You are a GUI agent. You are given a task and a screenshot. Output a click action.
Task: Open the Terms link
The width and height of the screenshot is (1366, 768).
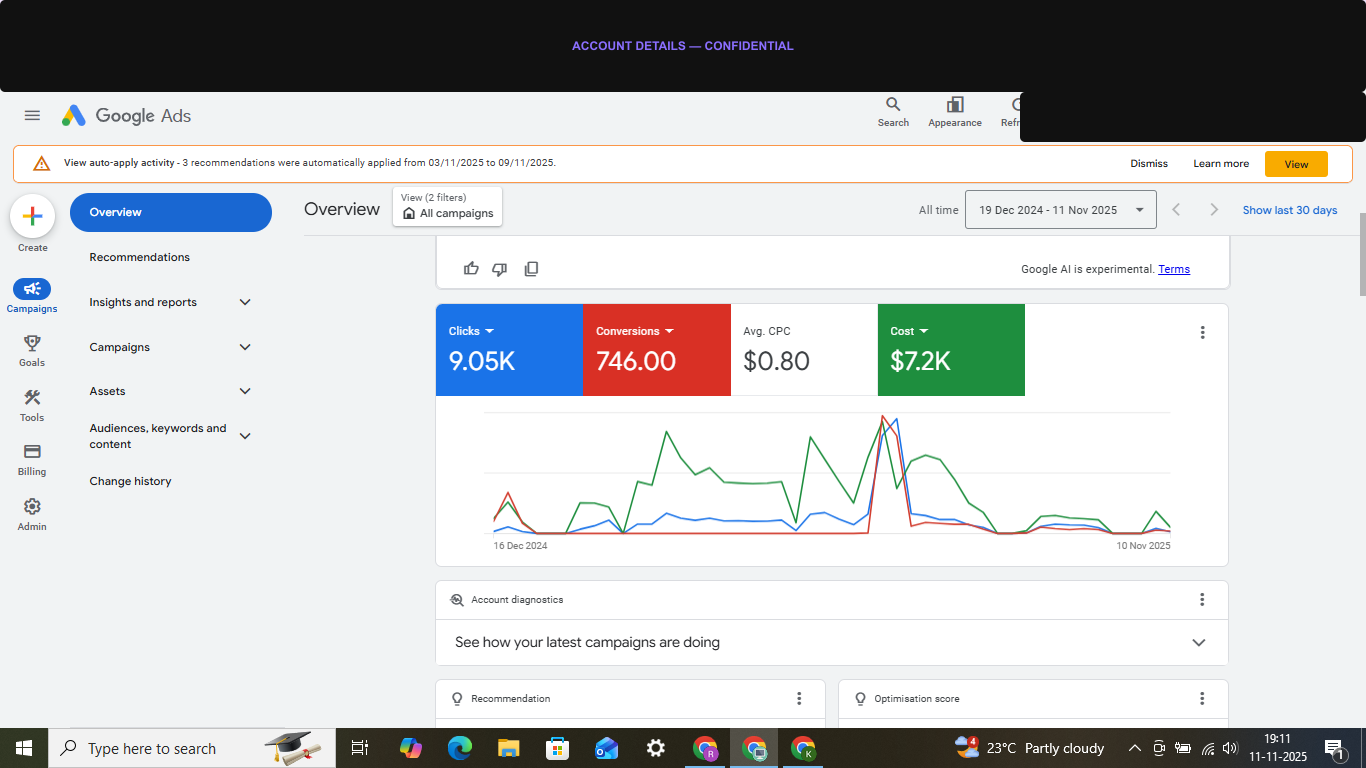coord(1174,269)
